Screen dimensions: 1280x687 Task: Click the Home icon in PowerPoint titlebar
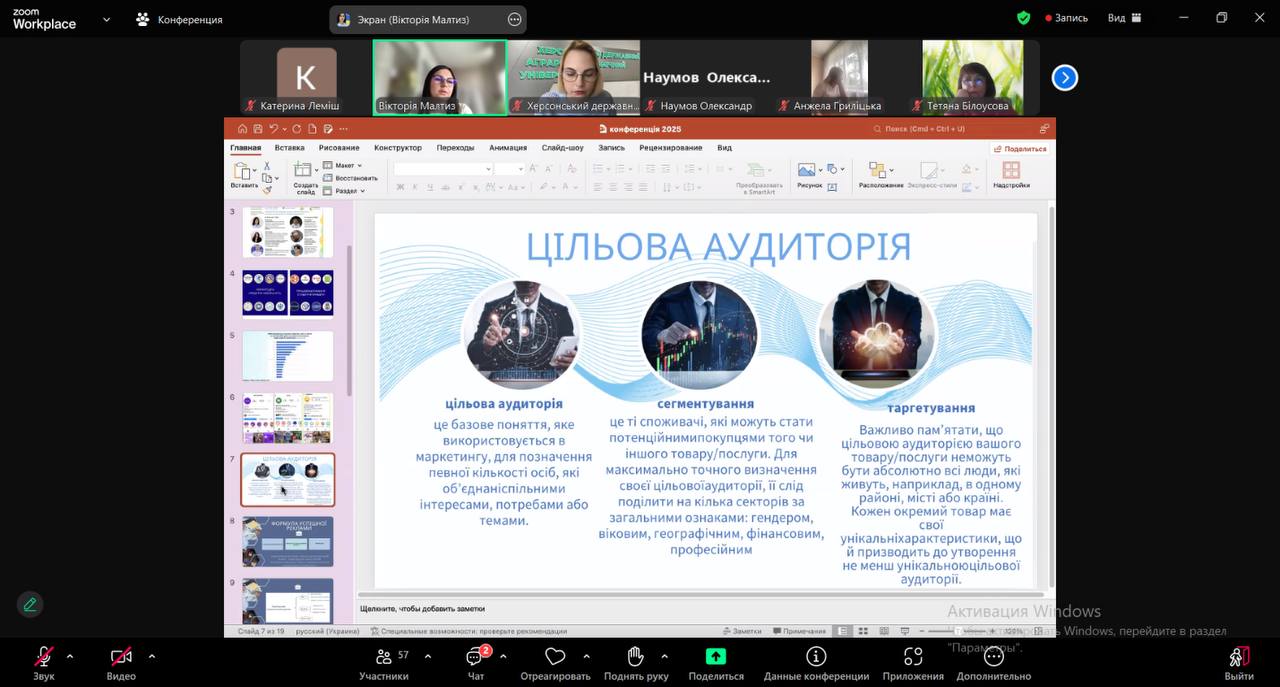click(243, 128)
